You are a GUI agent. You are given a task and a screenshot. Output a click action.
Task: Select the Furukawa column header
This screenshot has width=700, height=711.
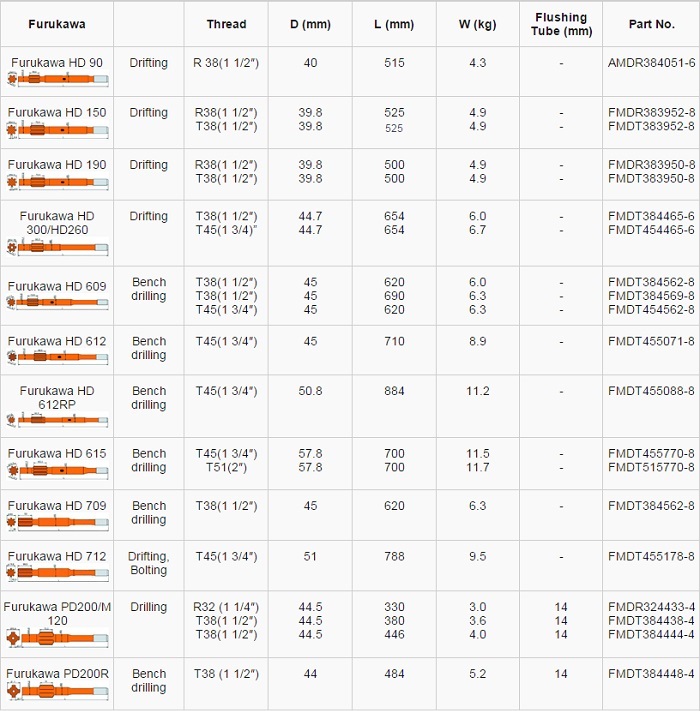click(57, 24)
